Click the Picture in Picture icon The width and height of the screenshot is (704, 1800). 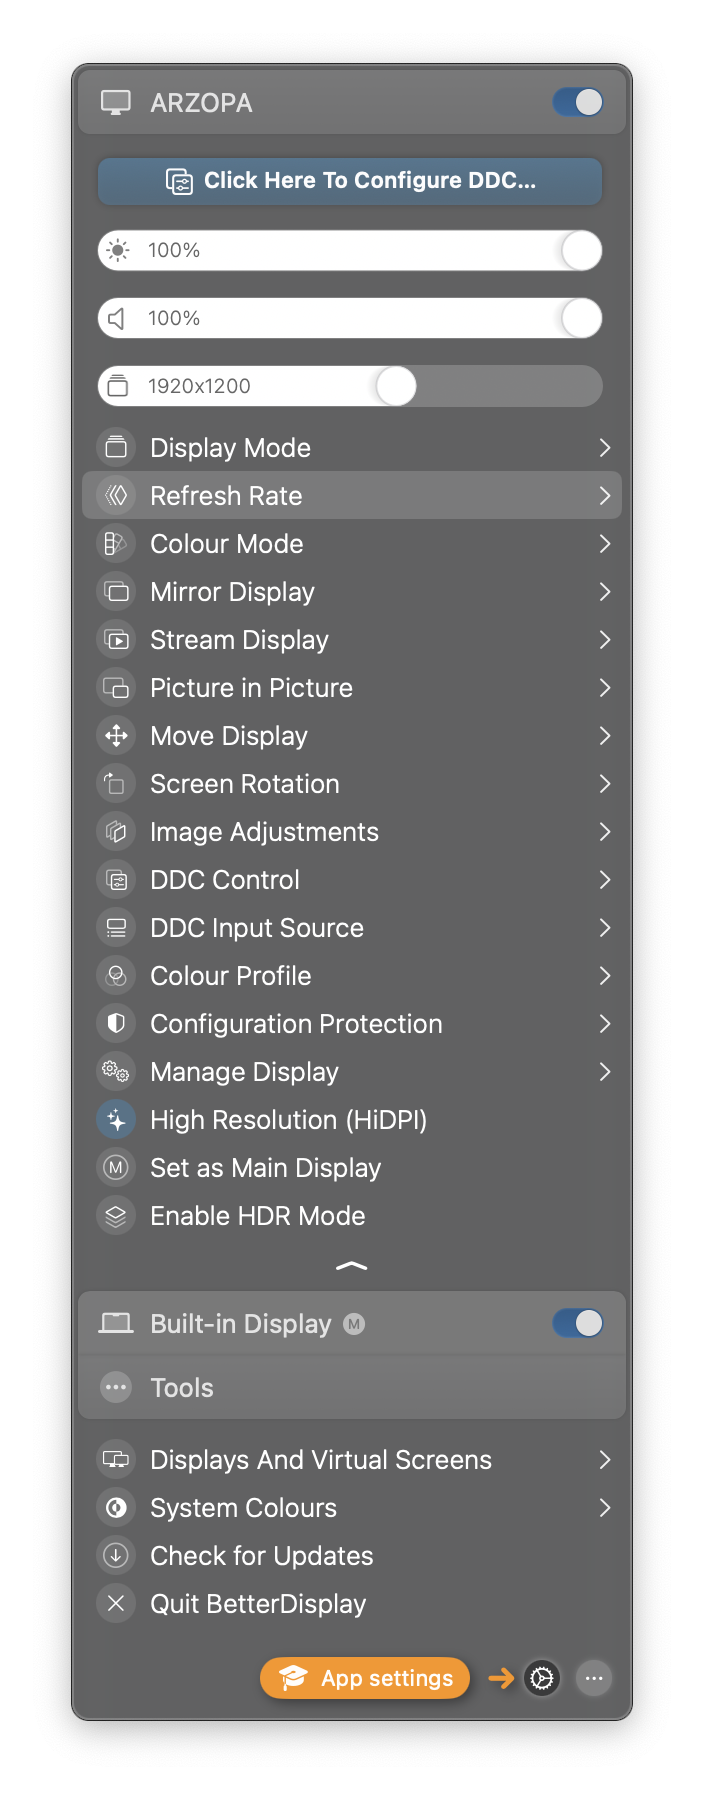116,688
